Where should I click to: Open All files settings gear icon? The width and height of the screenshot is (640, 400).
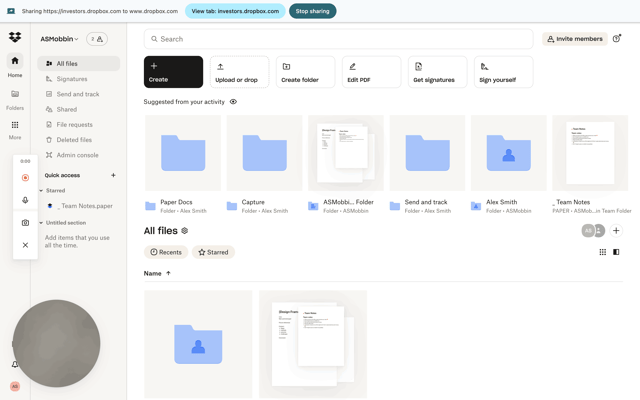click(184, 231)
